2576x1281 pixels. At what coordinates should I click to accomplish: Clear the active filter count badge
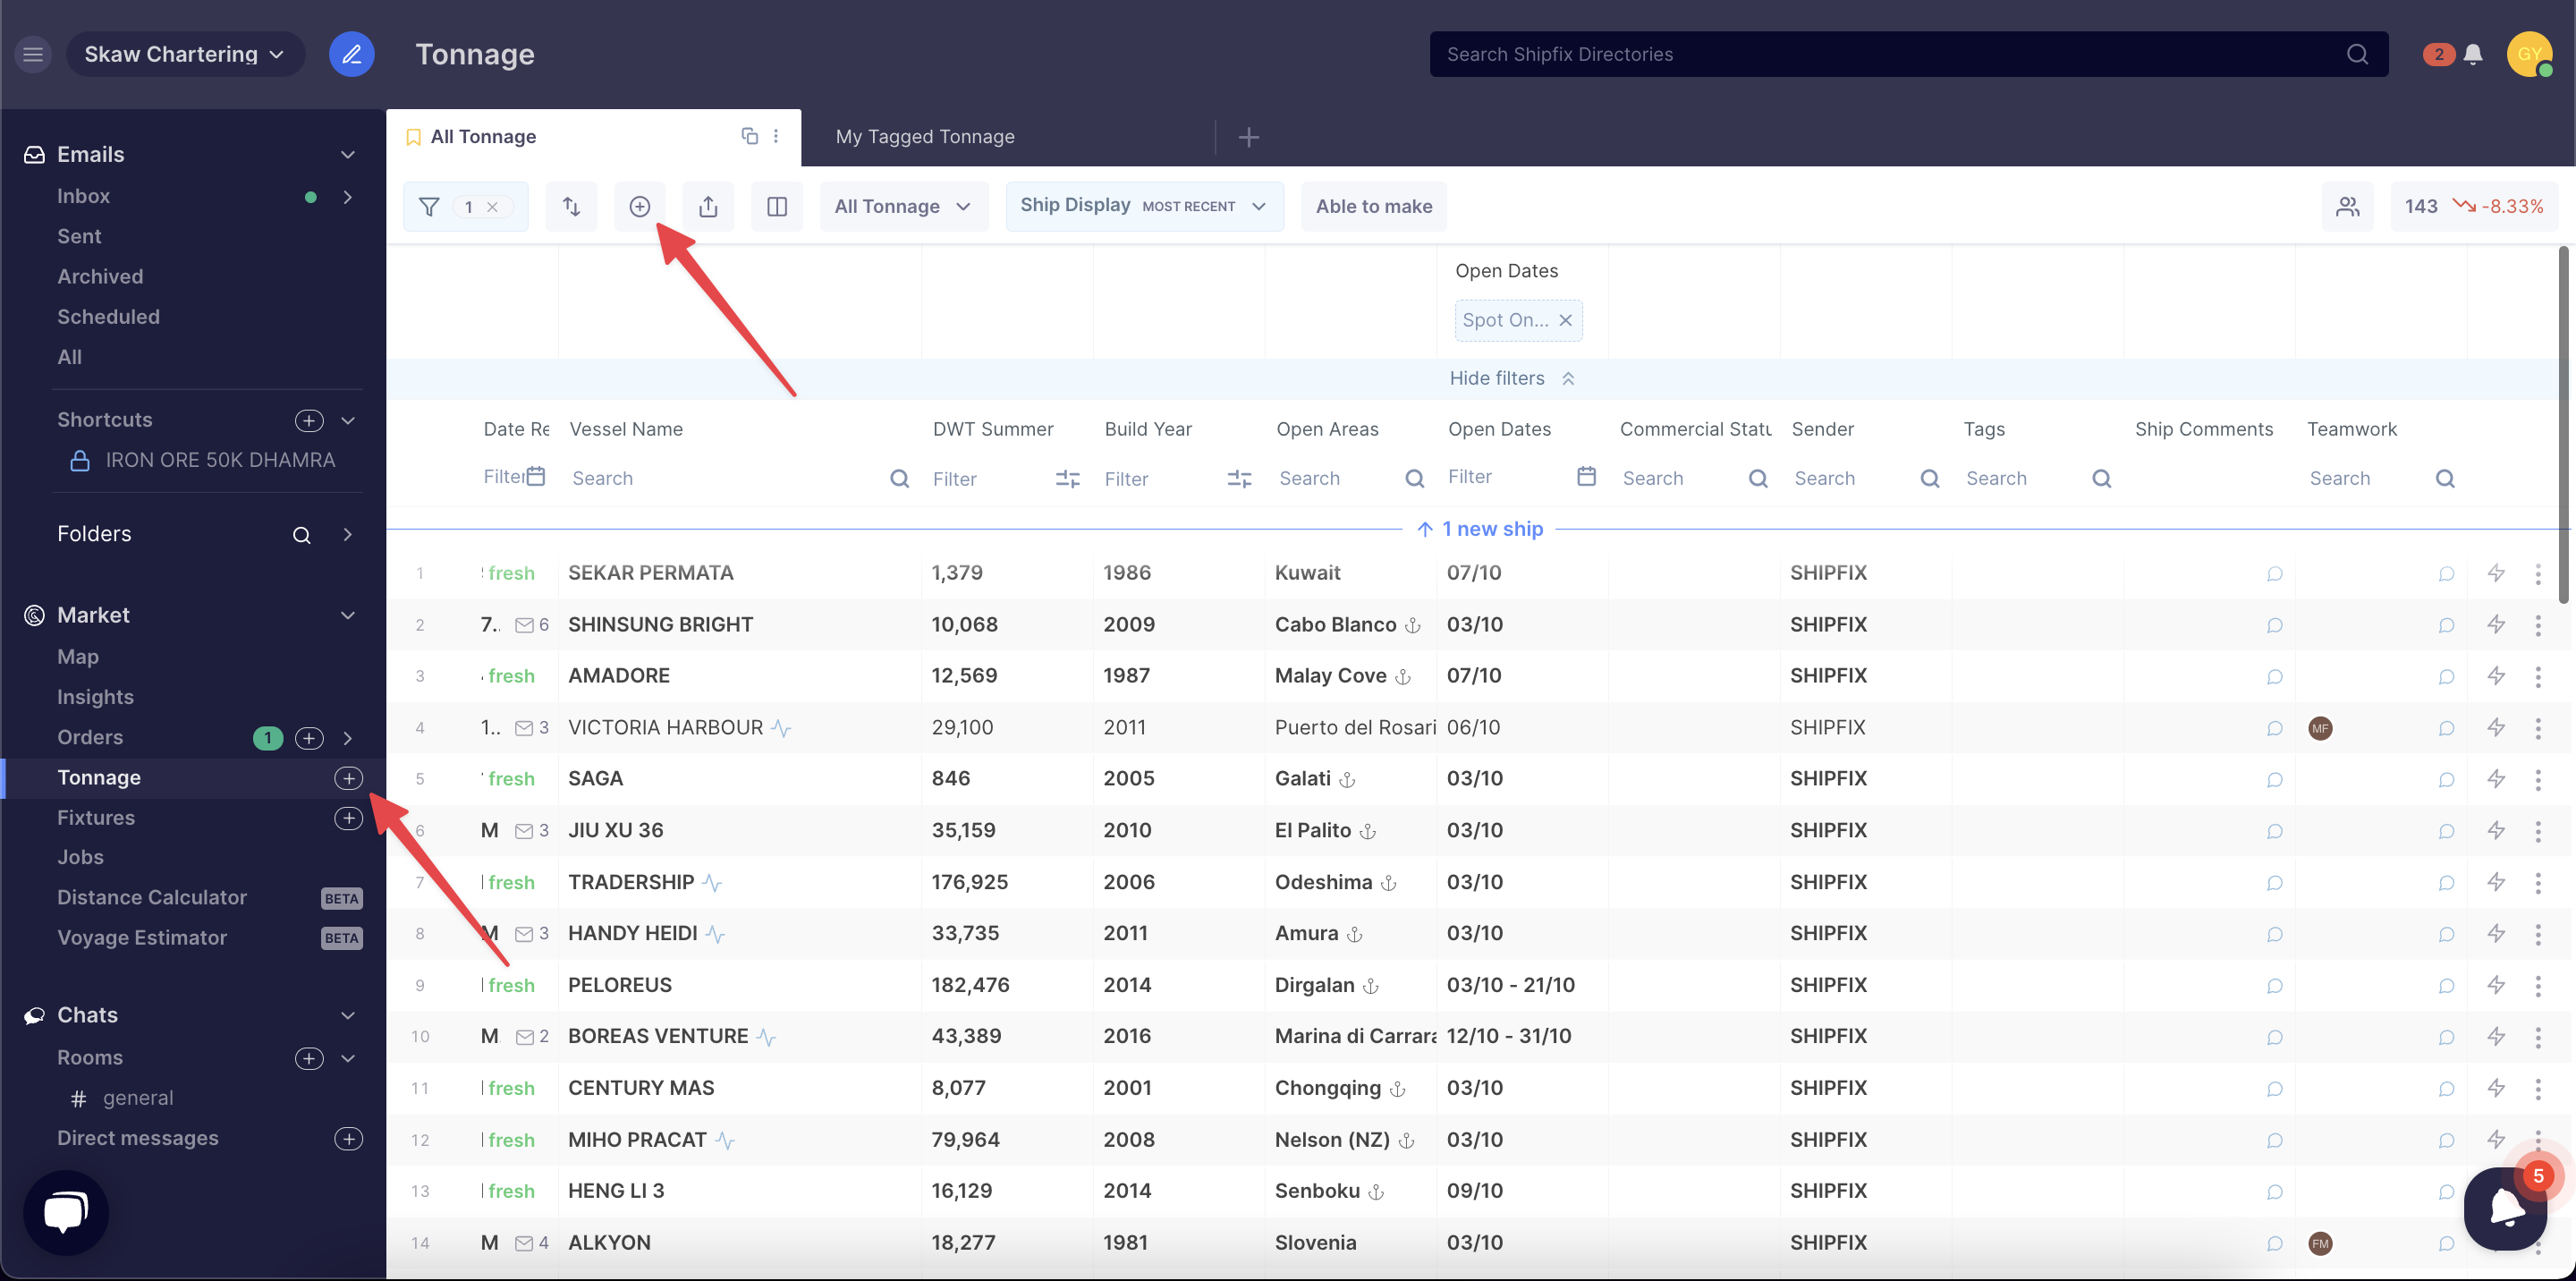coord(493,207)
